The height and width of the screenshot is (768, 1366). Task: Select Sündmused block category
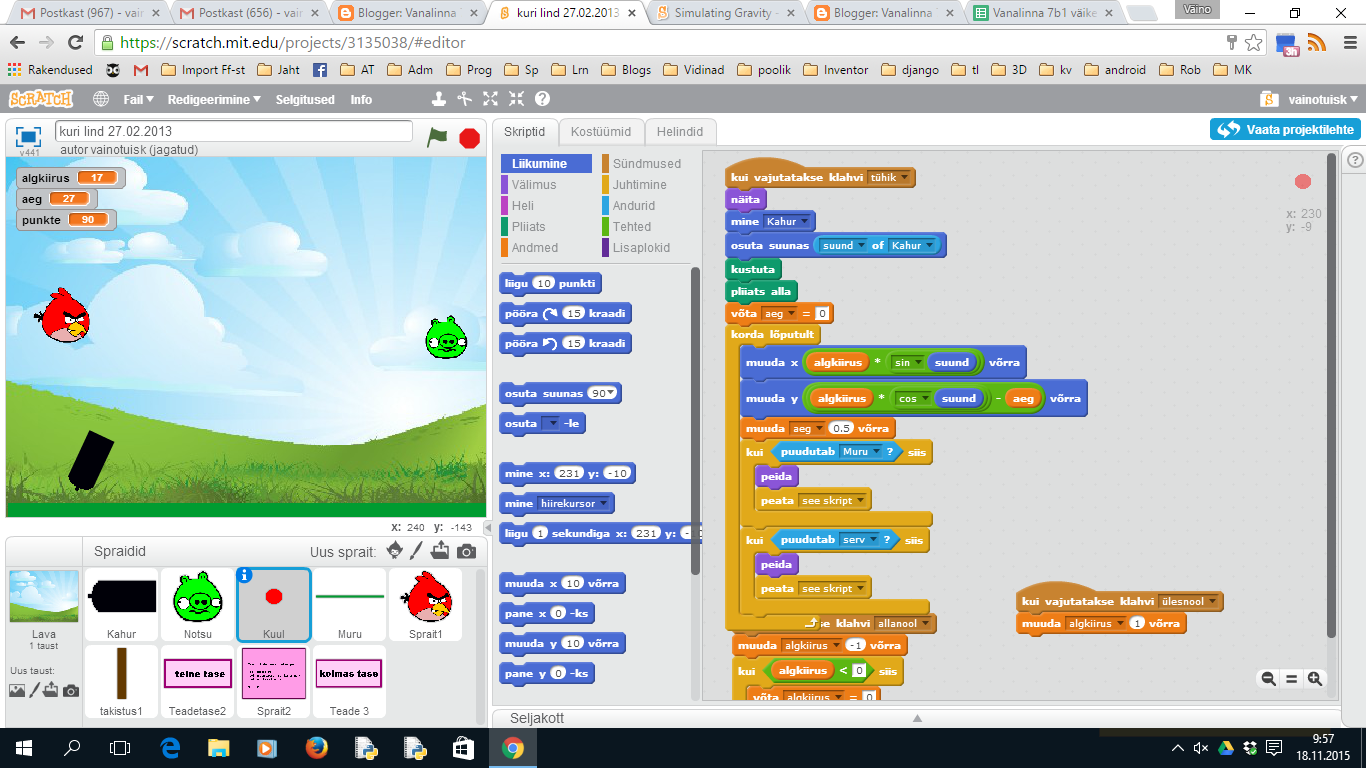[646, 164]
